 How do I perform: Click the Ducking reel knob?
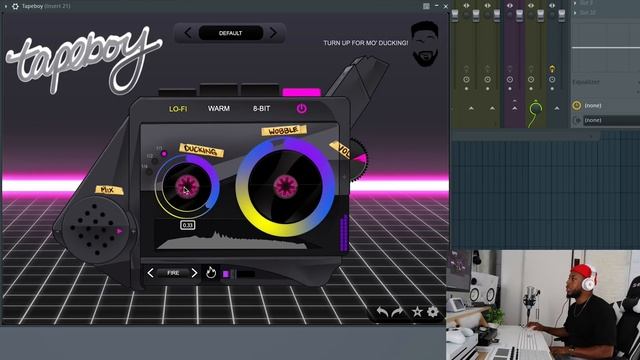(187, 187)
